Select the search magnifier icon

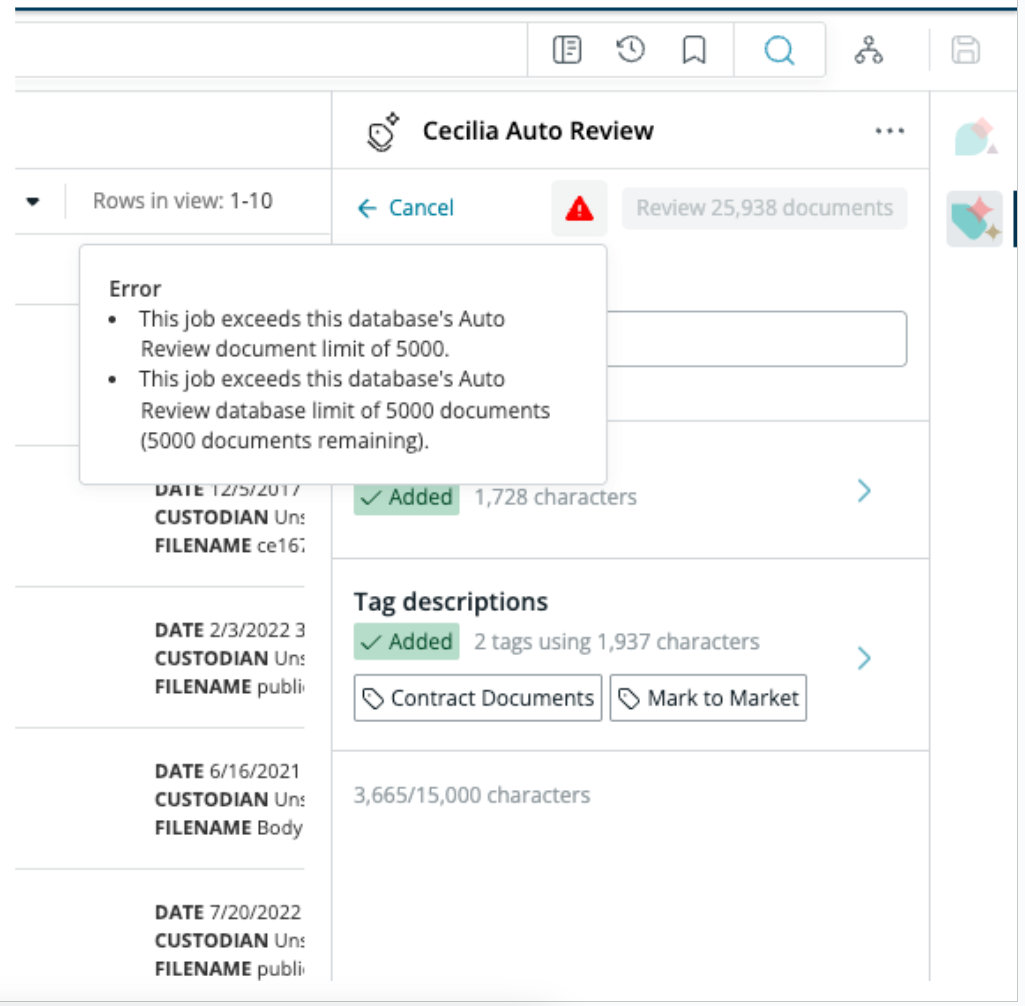point(779,50)
